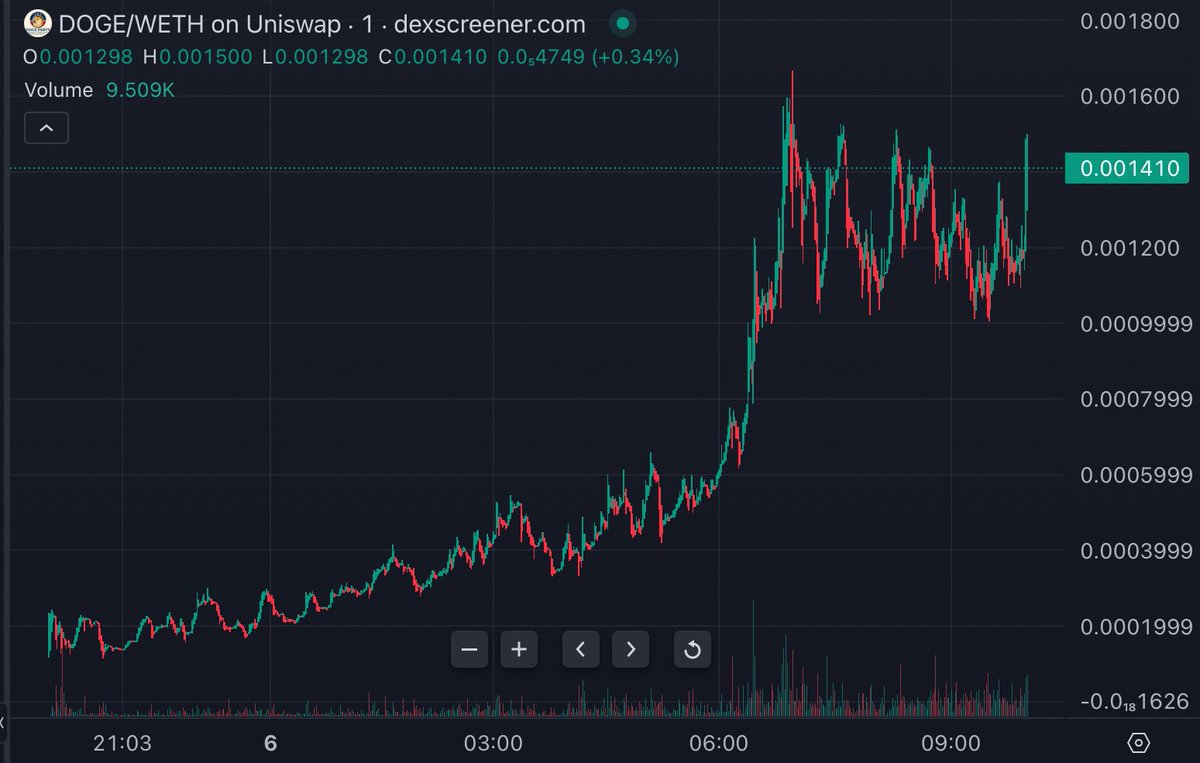
Task: Click the 06:00 time axis label
Action: (721, 743)
